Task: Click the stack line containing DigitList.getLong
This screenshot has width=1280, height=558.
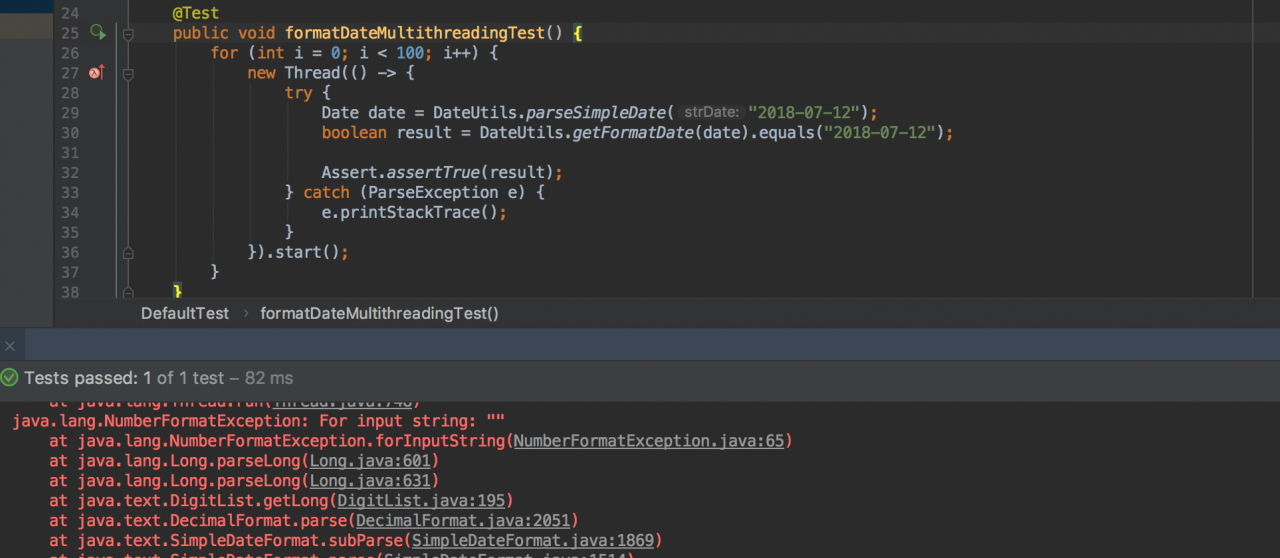Action: click(x=281, y=500)
